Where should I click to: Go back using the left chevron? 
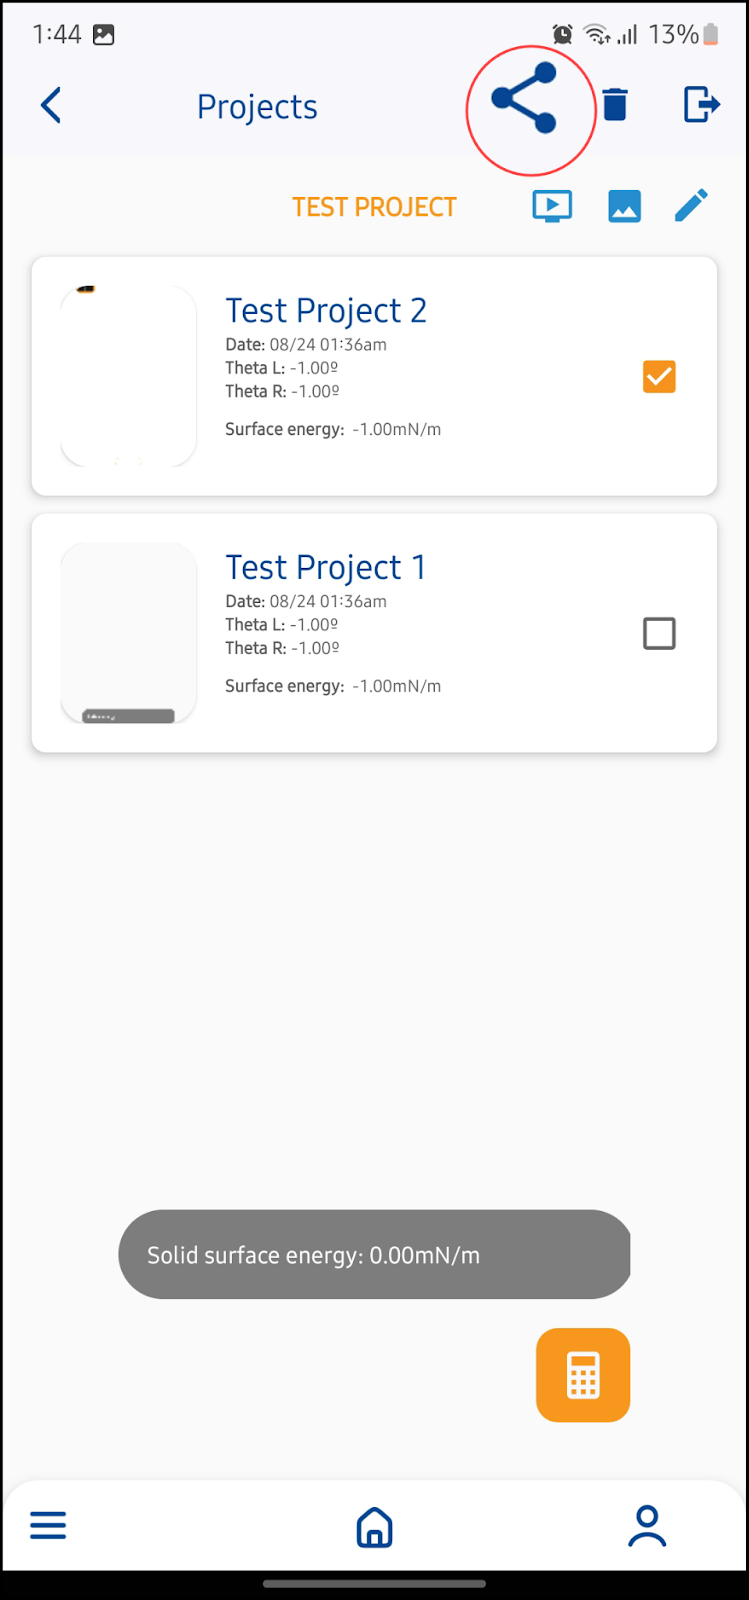click(51, 105)
